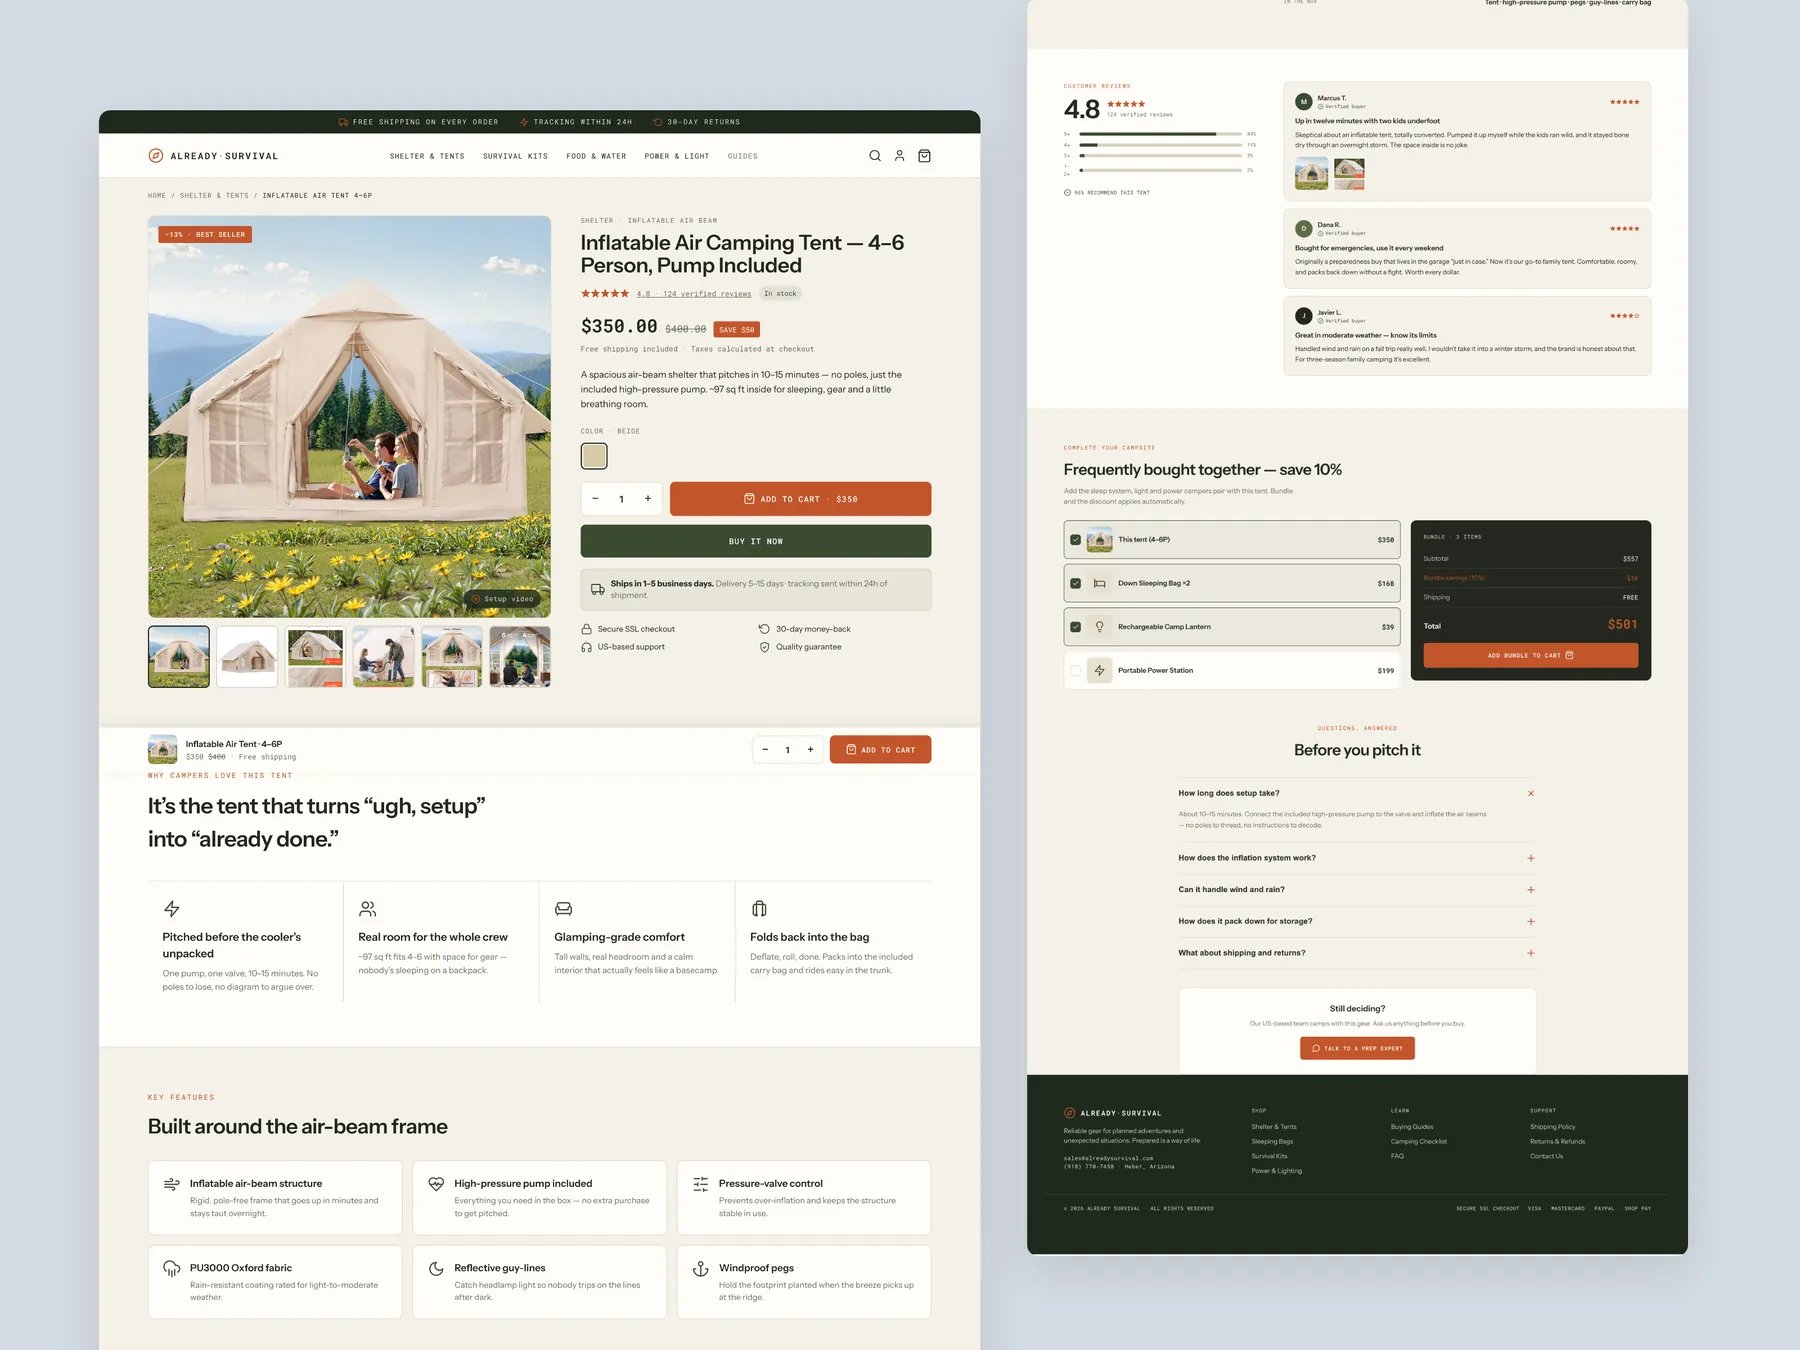Open Survival Kits nav menu

tap(515, 156)
